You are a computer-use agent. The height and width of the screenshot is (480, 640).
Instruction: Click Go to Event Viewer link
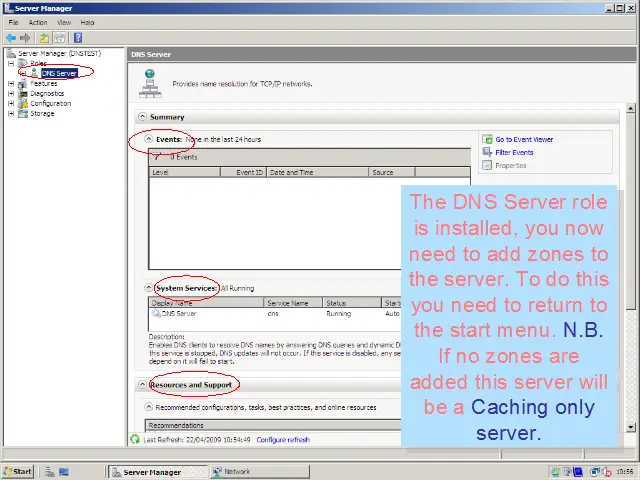pos(524,140)
